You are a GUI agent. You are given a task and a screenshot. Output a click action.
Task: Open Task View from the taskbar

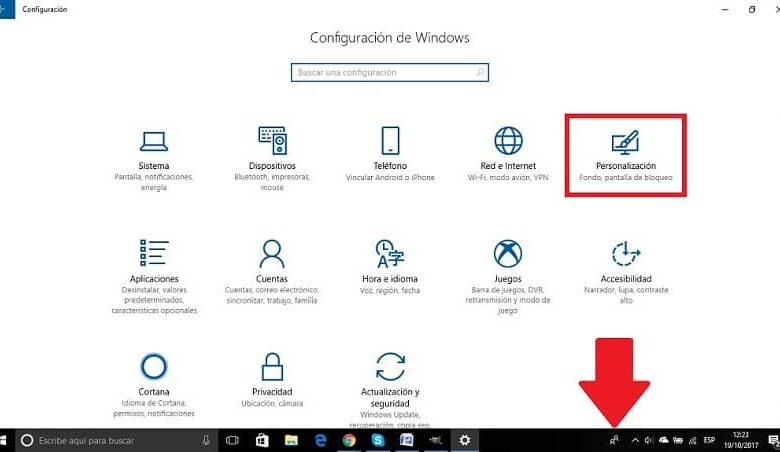pos(232,441)
